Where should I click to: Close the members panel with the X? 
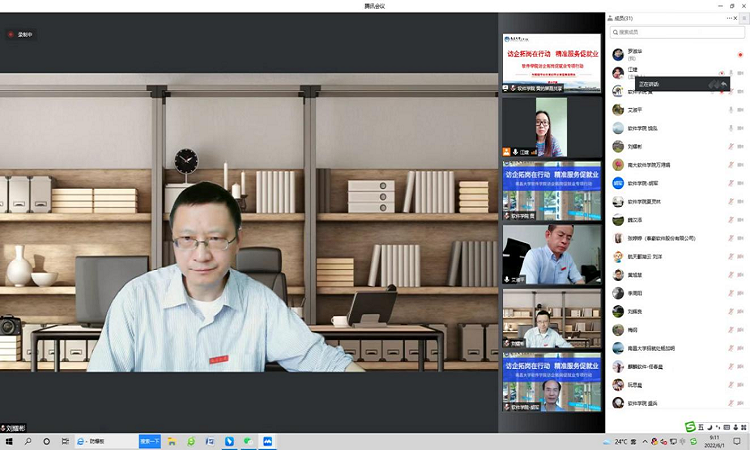pos(736,18)
